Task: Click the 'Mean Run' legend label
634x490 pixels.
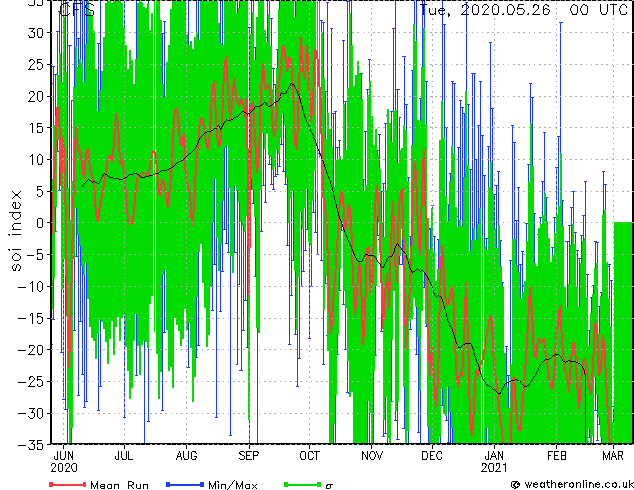Action: coord(120,485)
